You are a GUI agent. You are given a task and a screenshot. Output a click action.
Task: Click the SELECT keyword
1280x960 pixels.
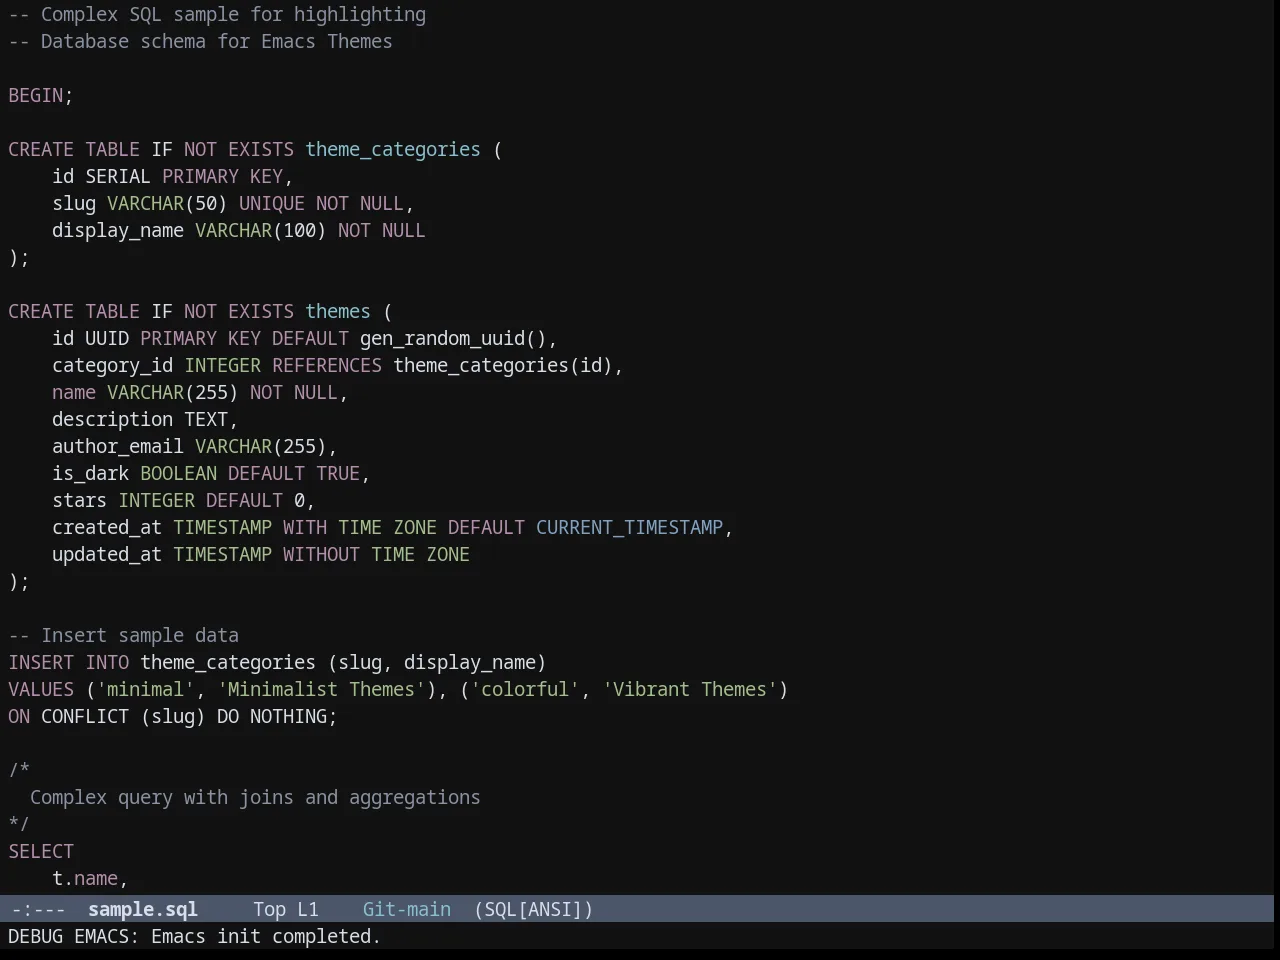tap(41, 852)
